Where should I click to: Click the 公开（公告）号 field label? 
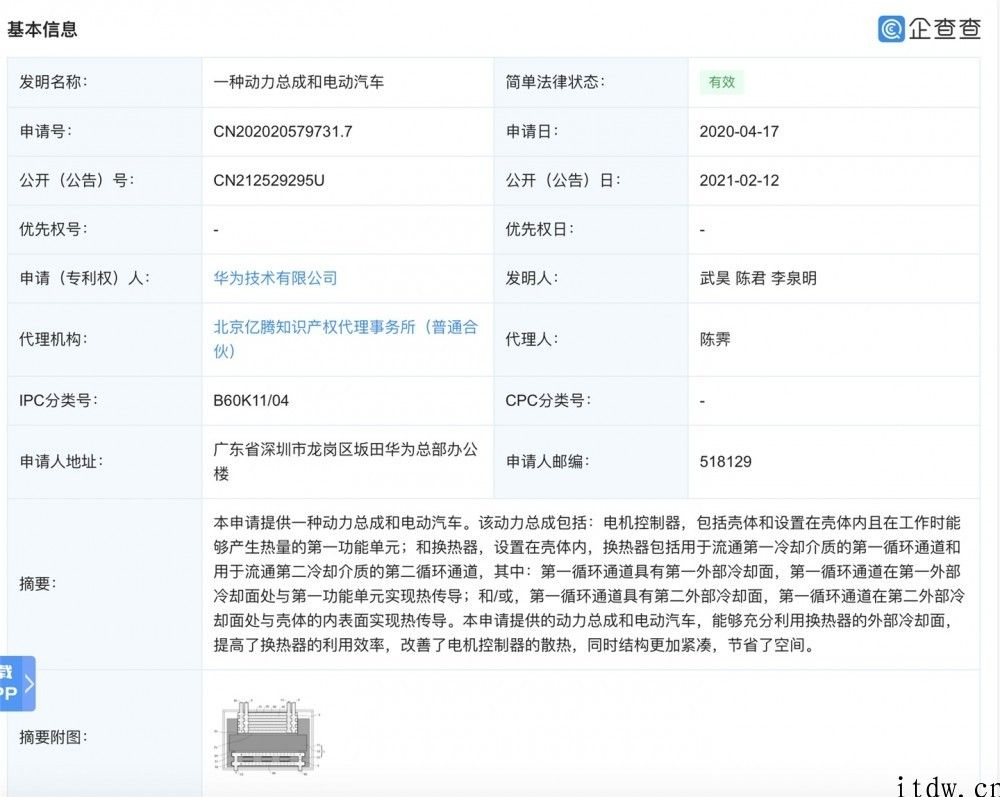tap(77, 180)
